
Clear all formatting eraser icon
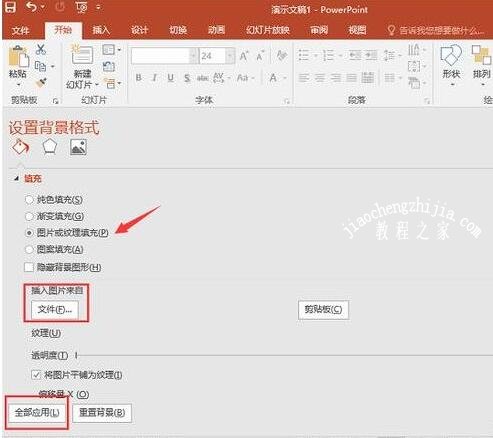pyautogui.click(x=282, y=55)
